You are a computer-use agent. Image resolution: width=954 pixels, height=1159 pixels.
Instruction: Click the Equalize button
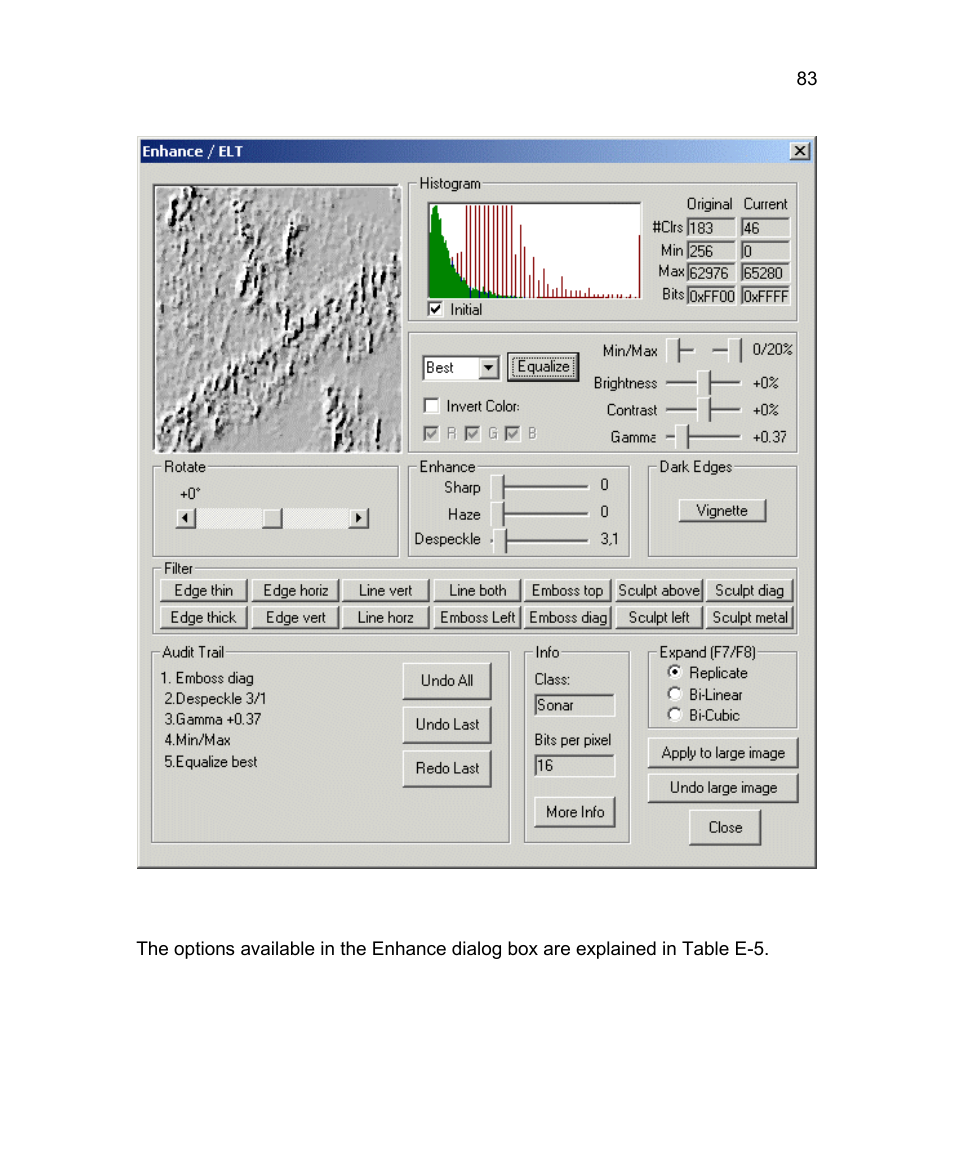tap(543, 367)
